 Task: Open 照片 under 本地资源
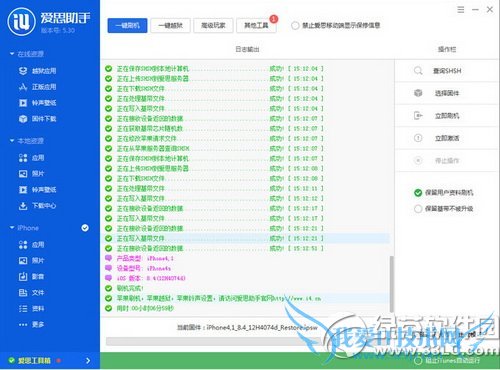32,174
